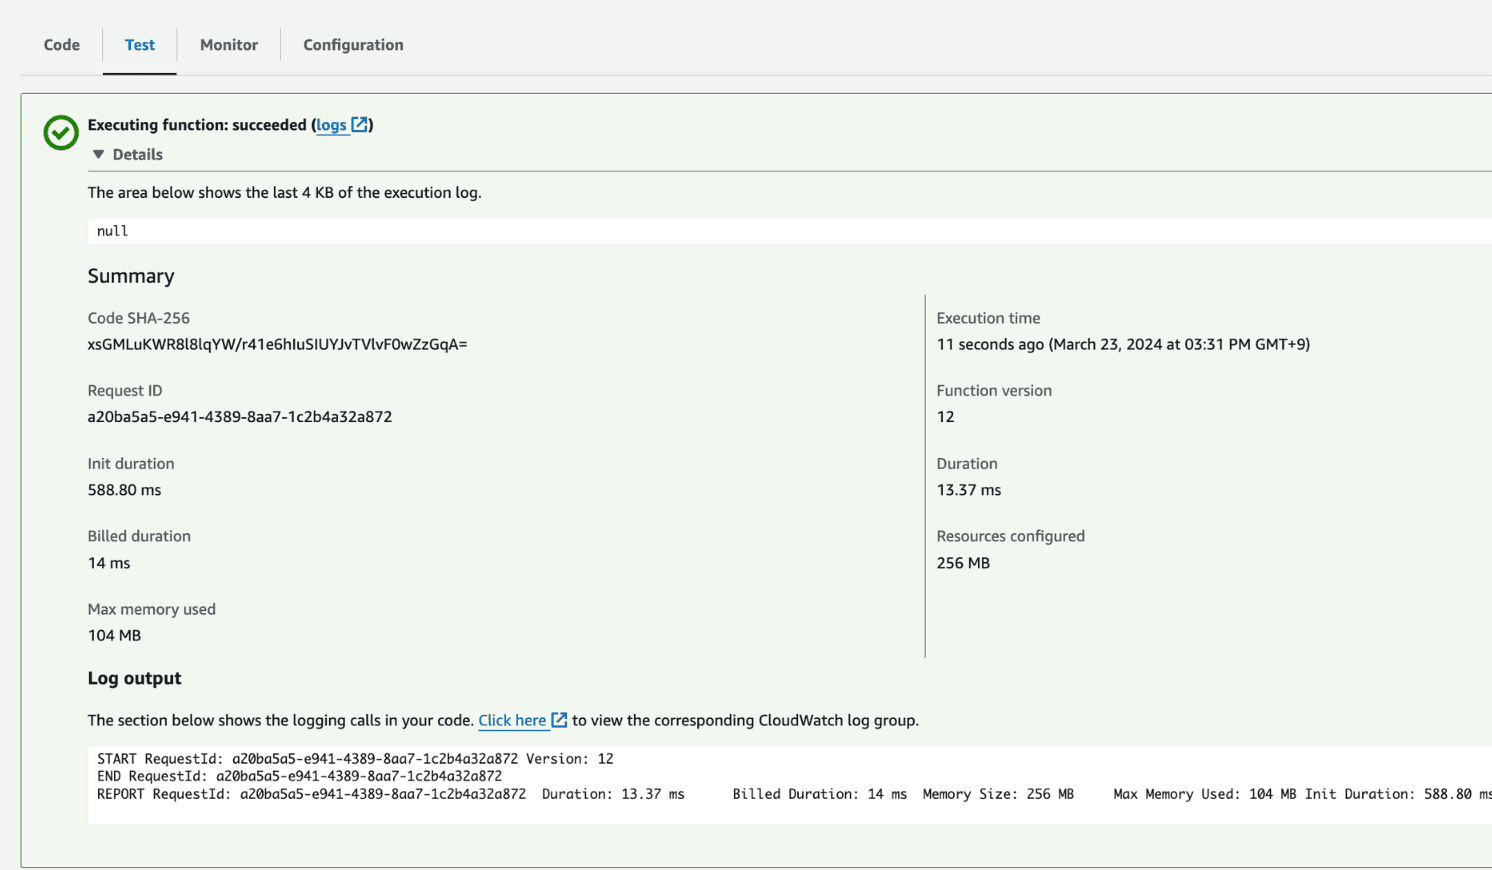Viewport: 1492px width, 870px height.
Task: Click the external link icon beside logs
Action: click(360, 125)
